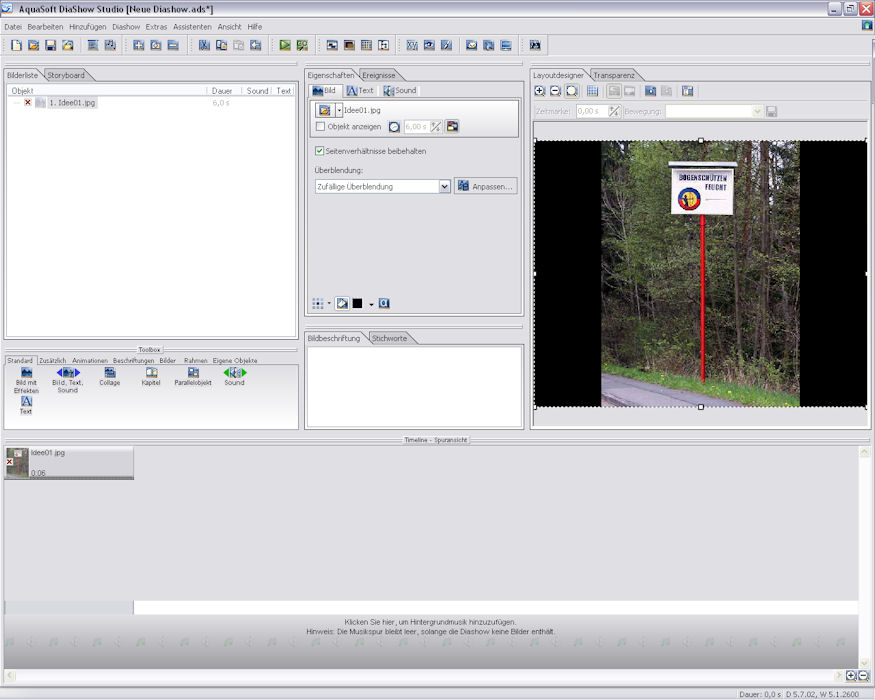Toggle the grid icon in Layoutdesigner toolbar
875x700 pixels.
pyautogui.click(x=593, y=91)
